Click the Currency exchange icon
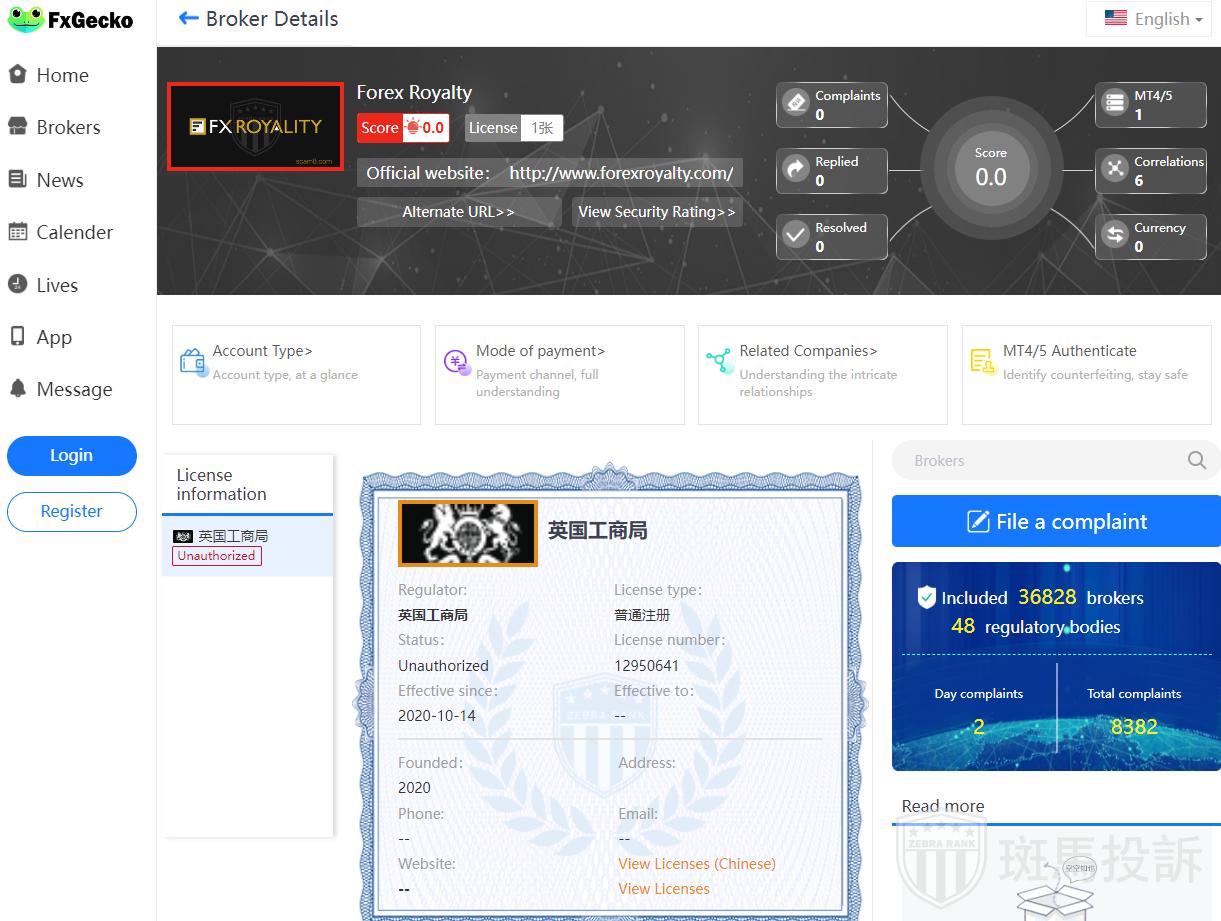This screenshot has width=1221, height=921. pyautogui.click(x=1114, y=236)
